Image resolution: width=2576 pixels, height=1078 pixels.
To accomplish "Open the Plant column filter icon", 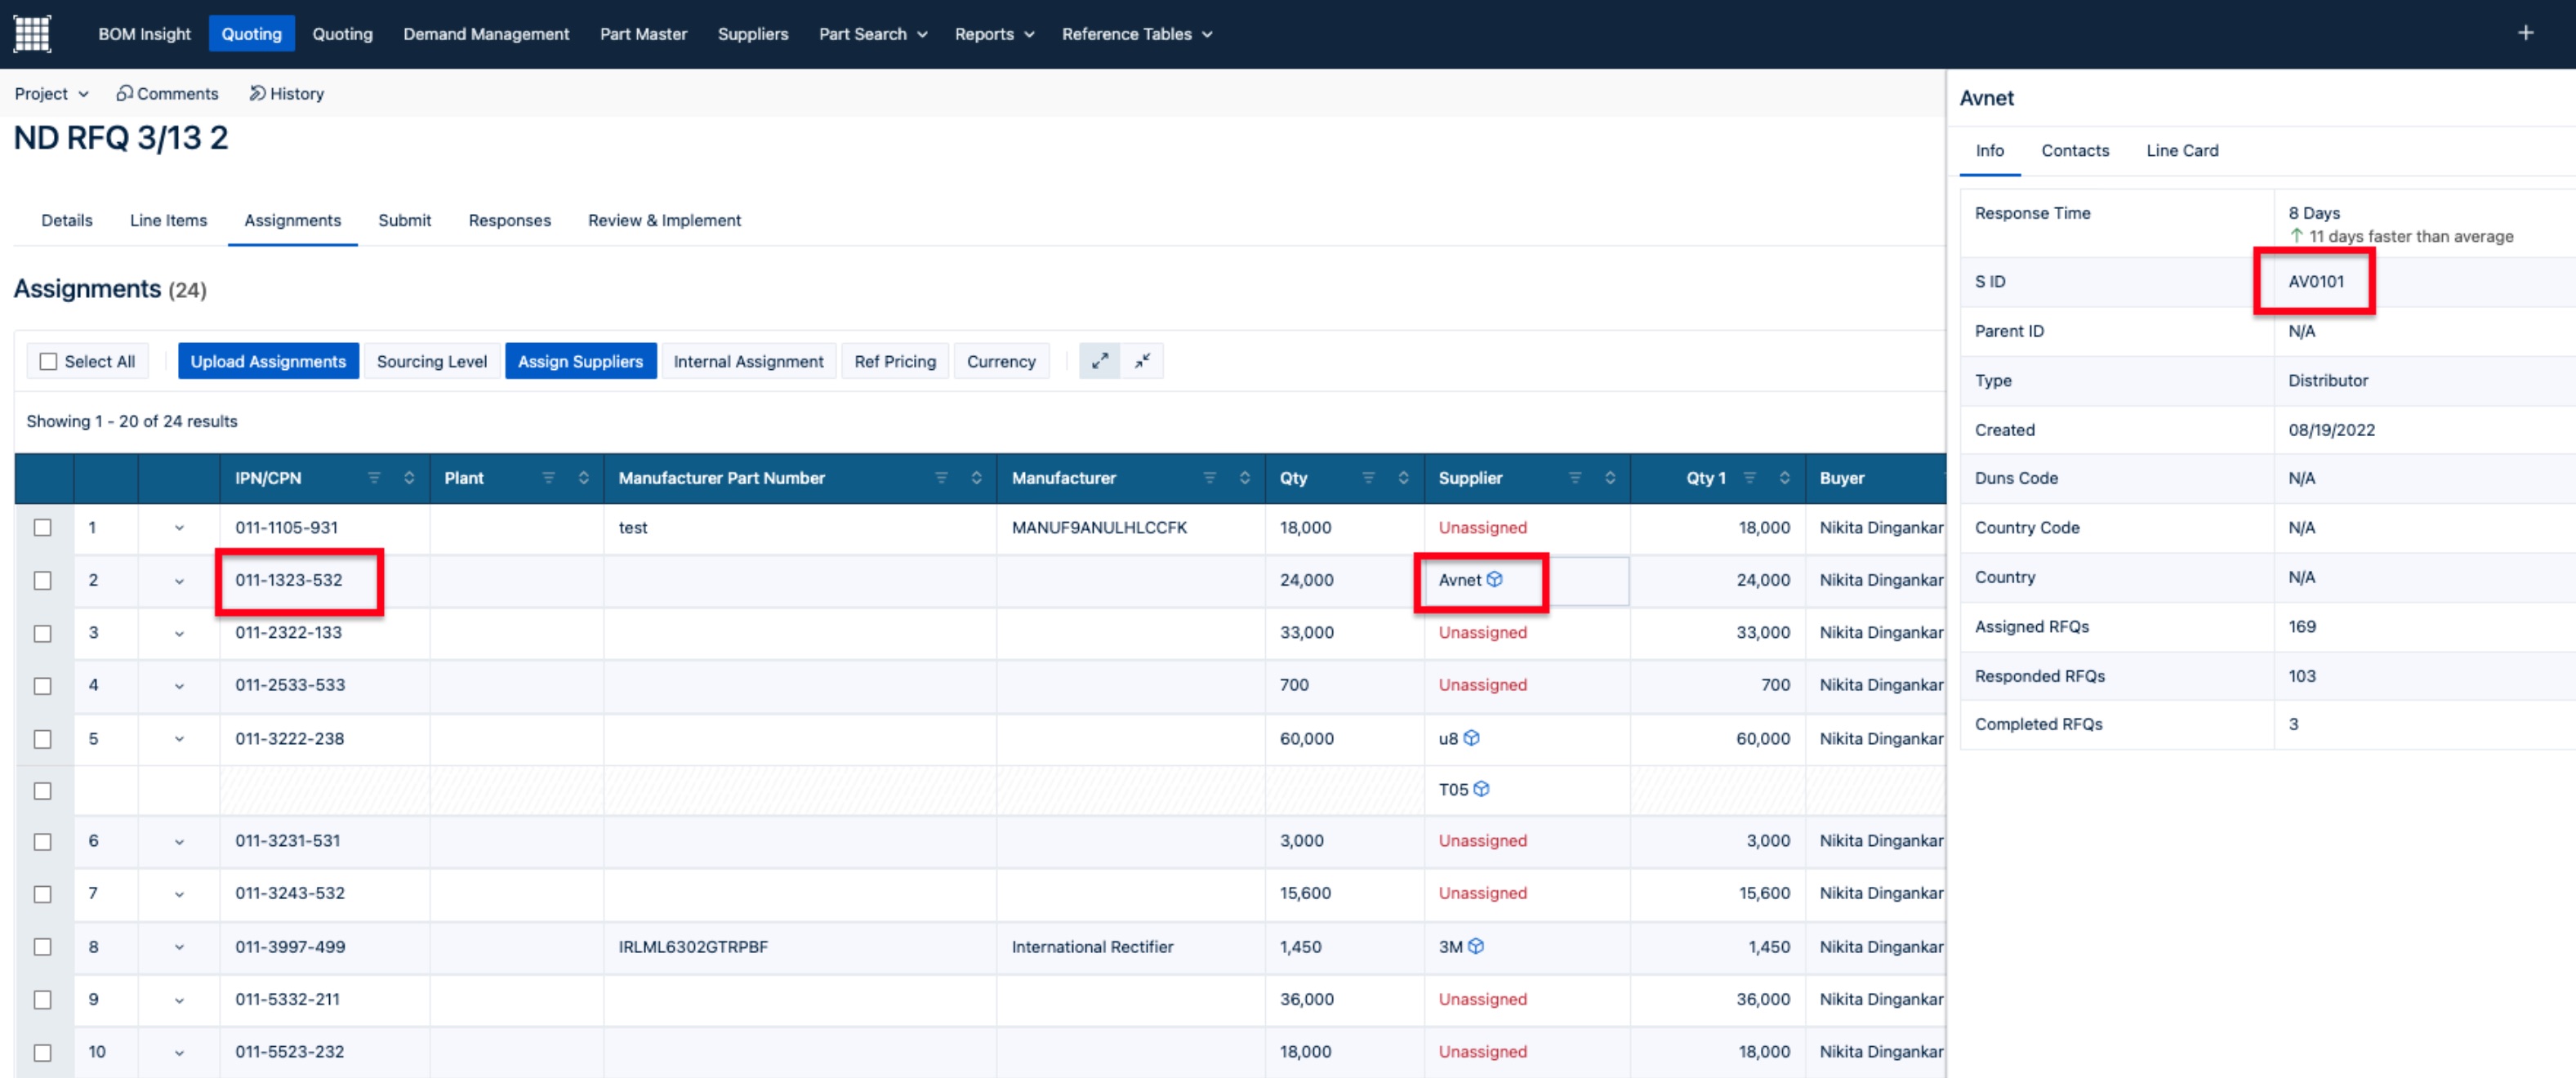I will click(548, 478).
